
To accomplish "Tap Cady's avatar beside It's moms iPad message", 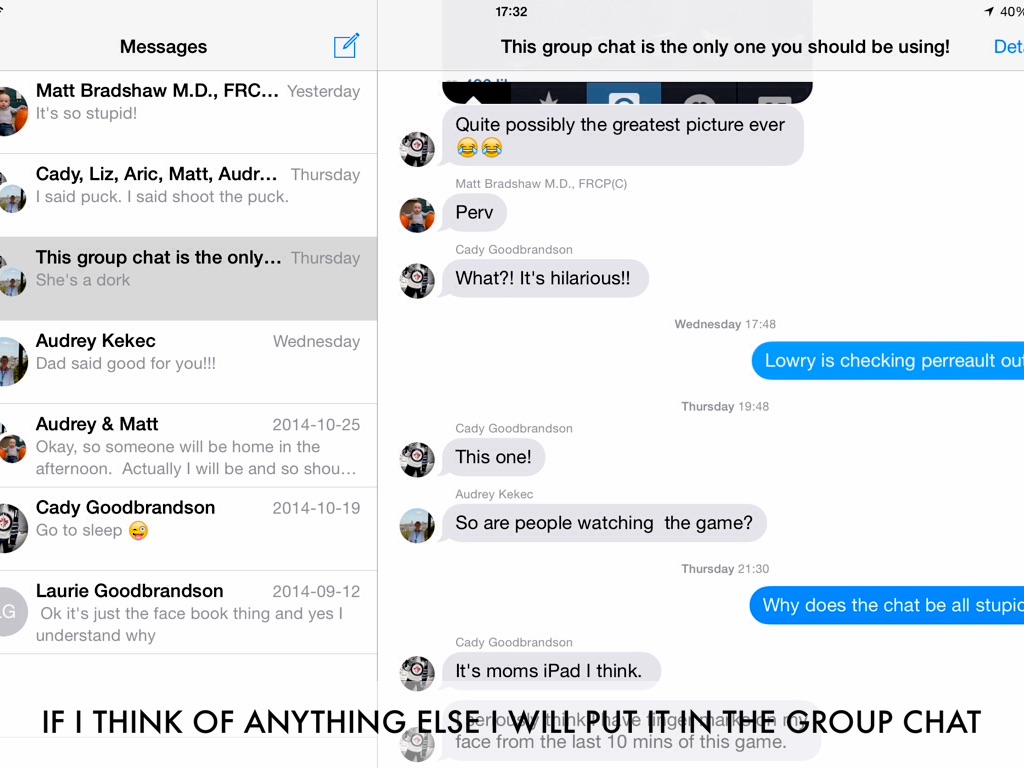I will (417, 673).
